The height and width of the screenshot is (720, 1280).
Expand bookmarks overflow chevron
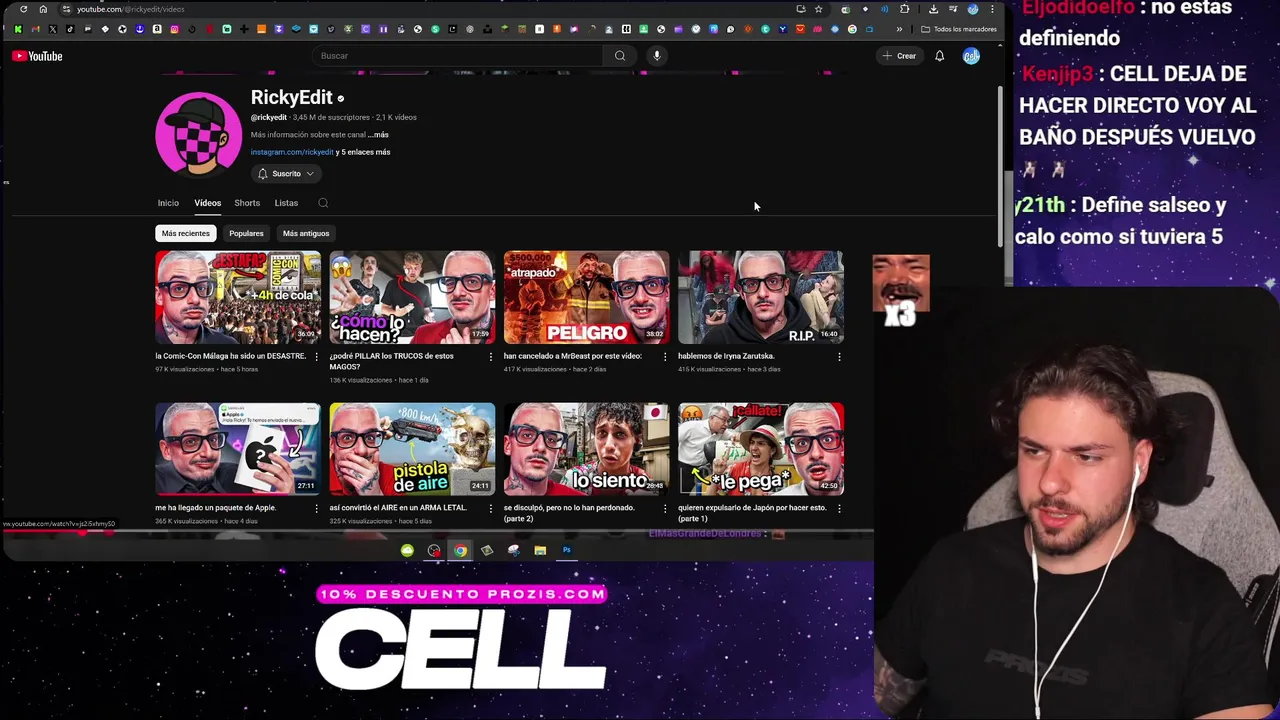(x=899, y=29)
